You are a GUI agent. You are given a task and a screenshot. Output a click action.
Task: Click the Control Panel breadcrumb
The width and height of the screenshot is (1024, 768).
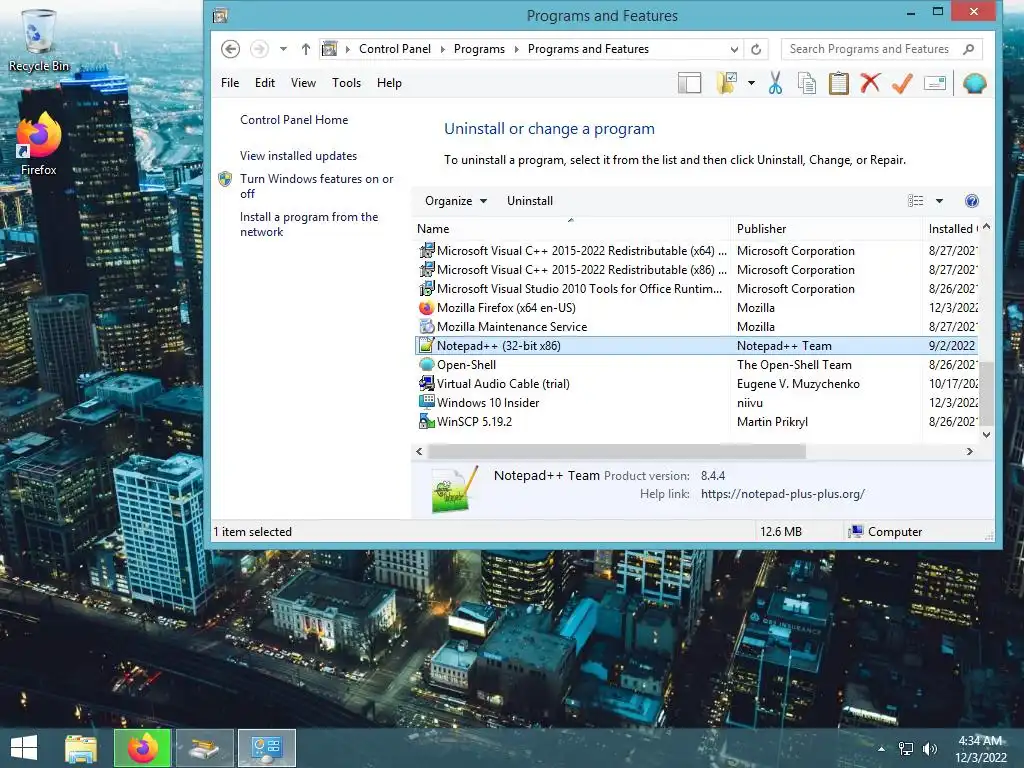[x=394, y=49]
